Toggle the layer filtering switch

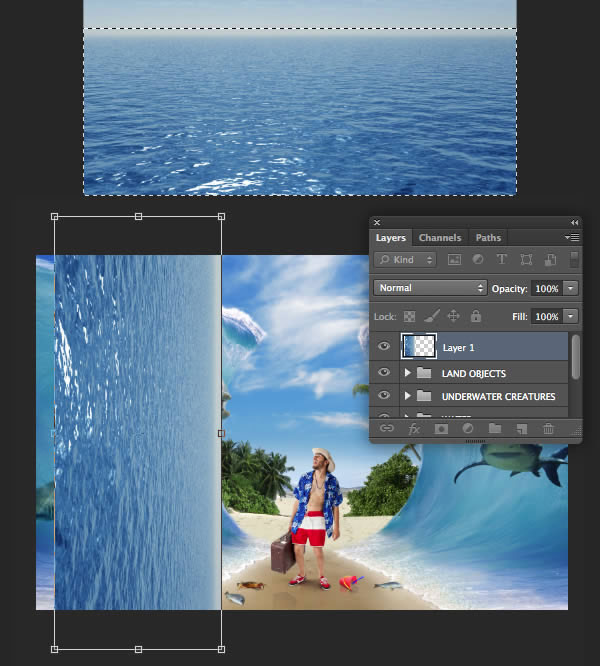pyautogui.click(x=574, y=260)
